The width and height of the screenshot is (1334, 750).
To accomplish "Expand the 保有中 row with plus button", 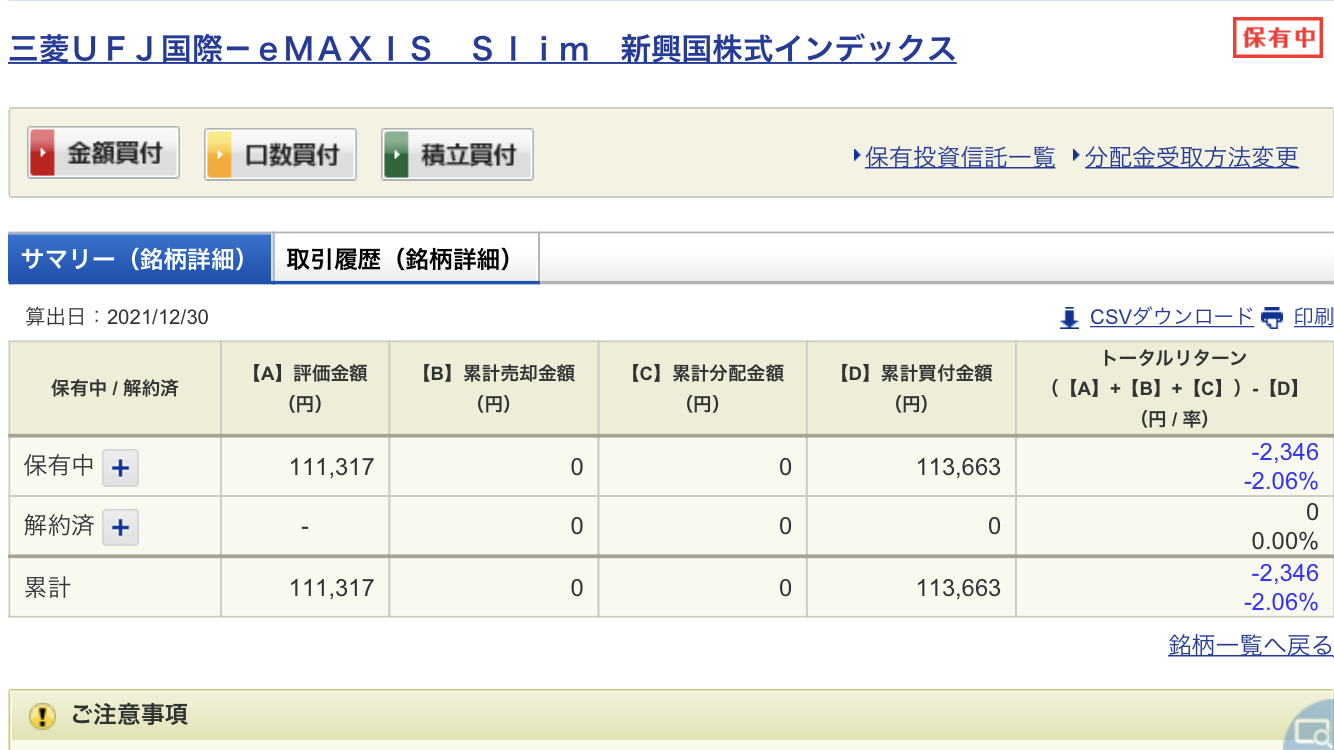I will [120, 467].
